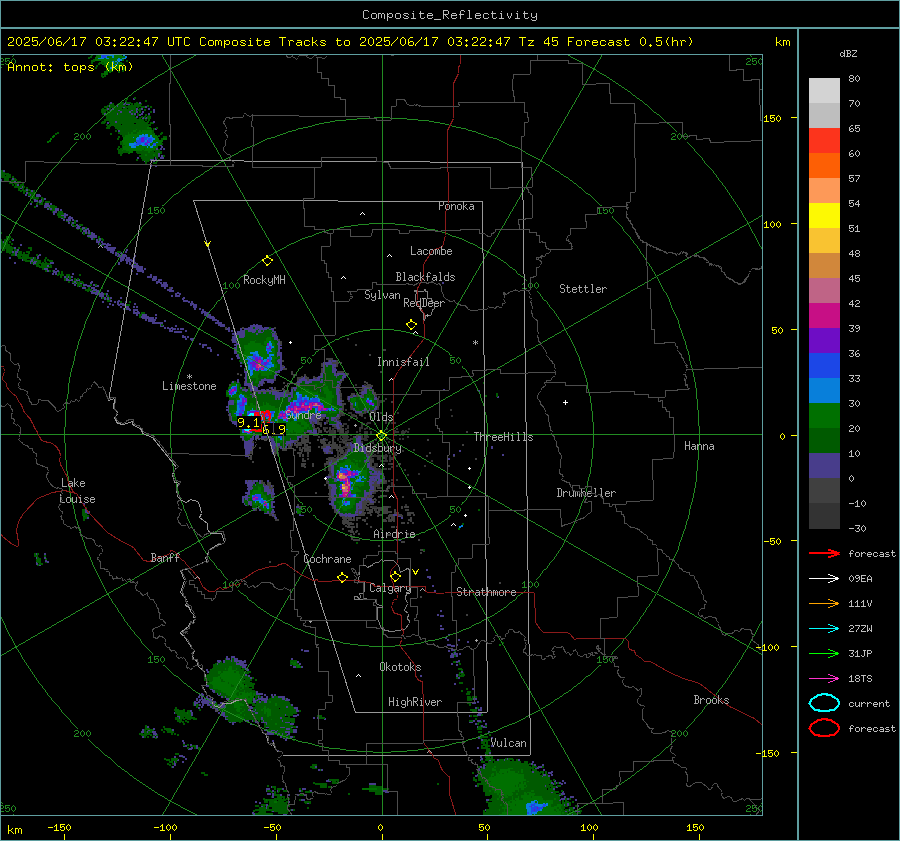Click the Cochrane town label
The height and width of the screenshot is (841, 900).
click(327, 559)
